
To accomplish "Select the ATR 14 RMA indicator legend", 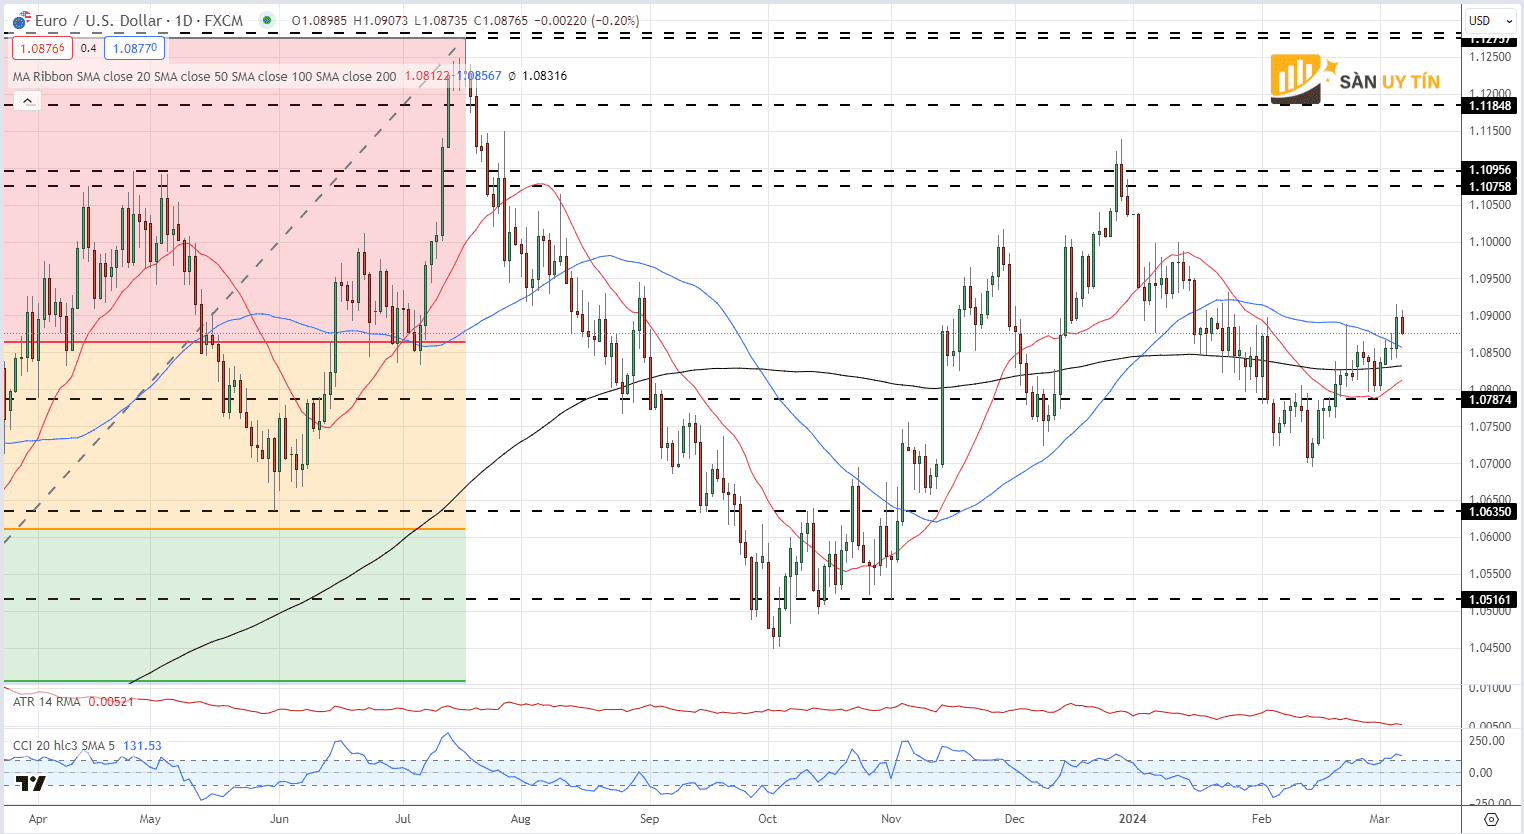I will [47, 702].
